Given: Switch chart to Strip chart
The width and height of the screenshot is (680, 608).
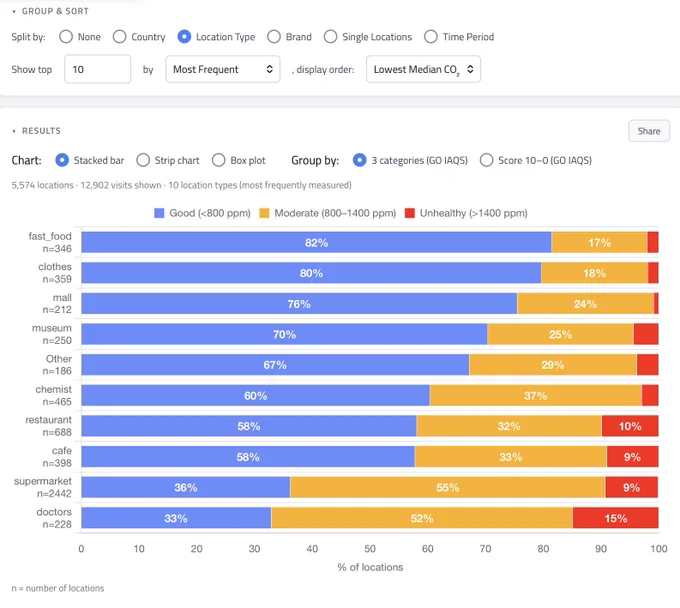Looking at the screenshot, I should [x=143, y=160].
